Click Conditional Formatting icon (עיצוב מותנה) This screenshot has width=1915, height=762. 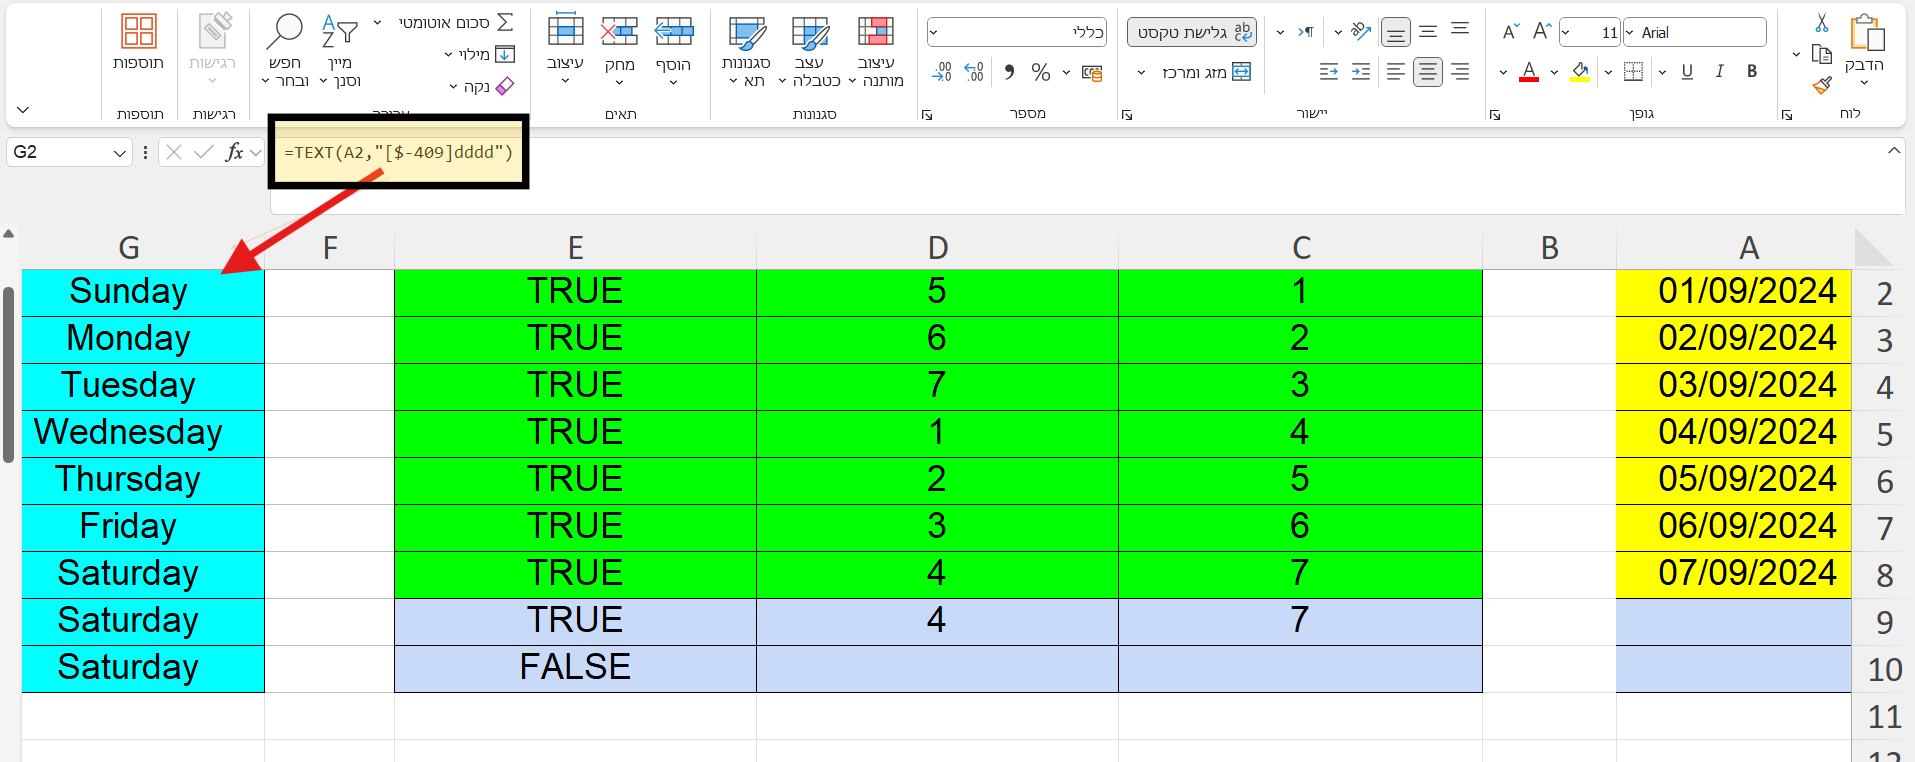[875, 32]
